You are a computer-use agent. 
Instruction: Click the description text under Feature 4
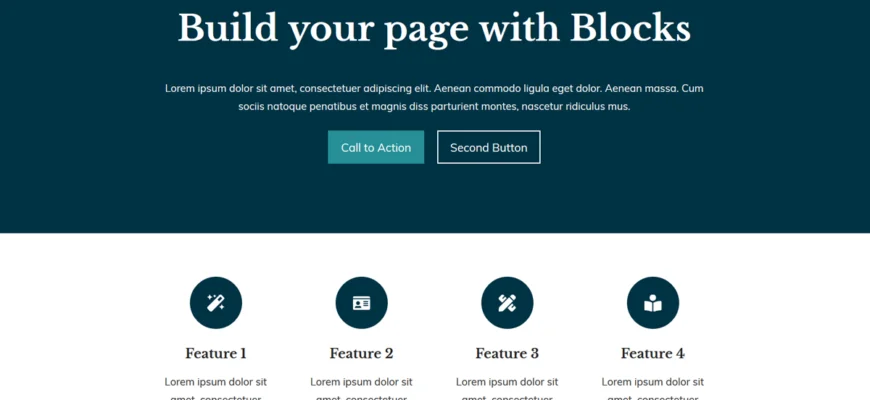(x=653, y=382)
